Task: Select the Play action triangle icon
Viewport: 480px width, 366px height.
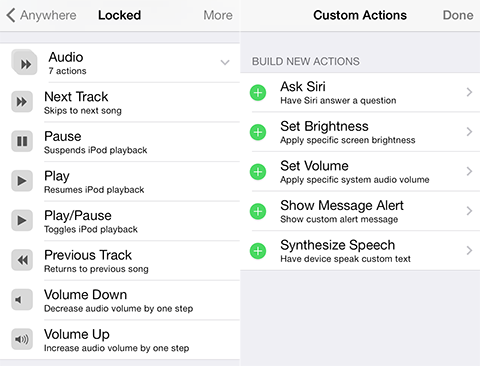Action: point(22,181)
